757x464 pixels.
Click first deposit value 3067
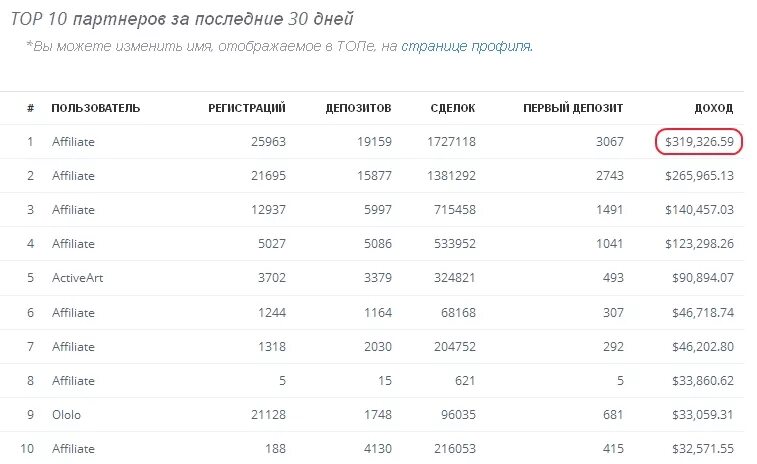(x=610, y=142)
